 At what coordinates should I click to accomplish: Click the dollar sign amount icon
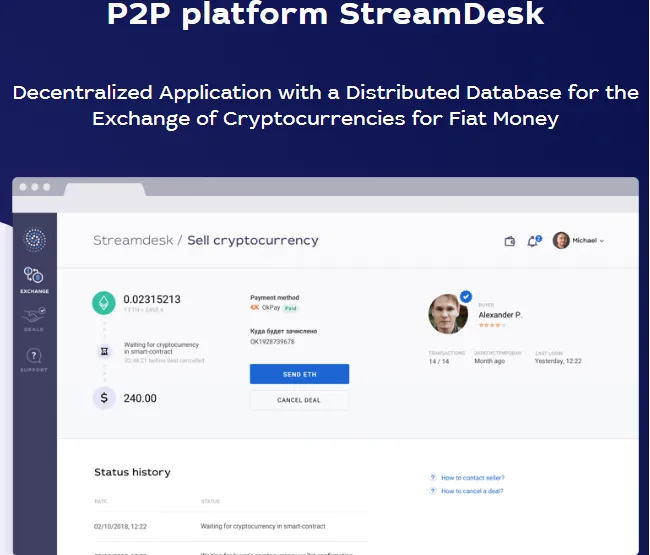coord(104,398)
